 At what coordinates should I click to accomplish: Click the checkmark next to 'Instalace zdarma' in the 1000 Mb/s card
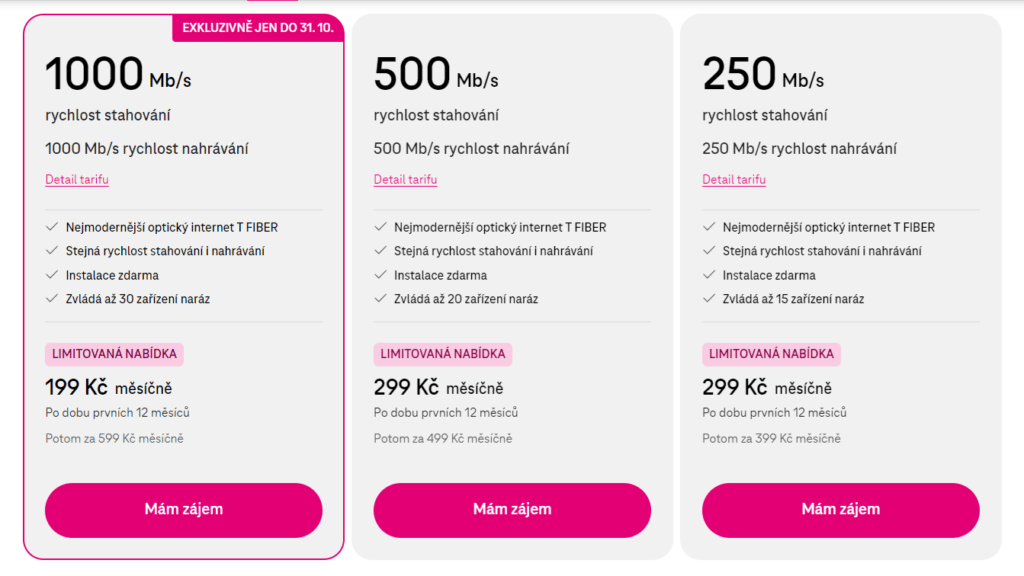click(52, 275)
